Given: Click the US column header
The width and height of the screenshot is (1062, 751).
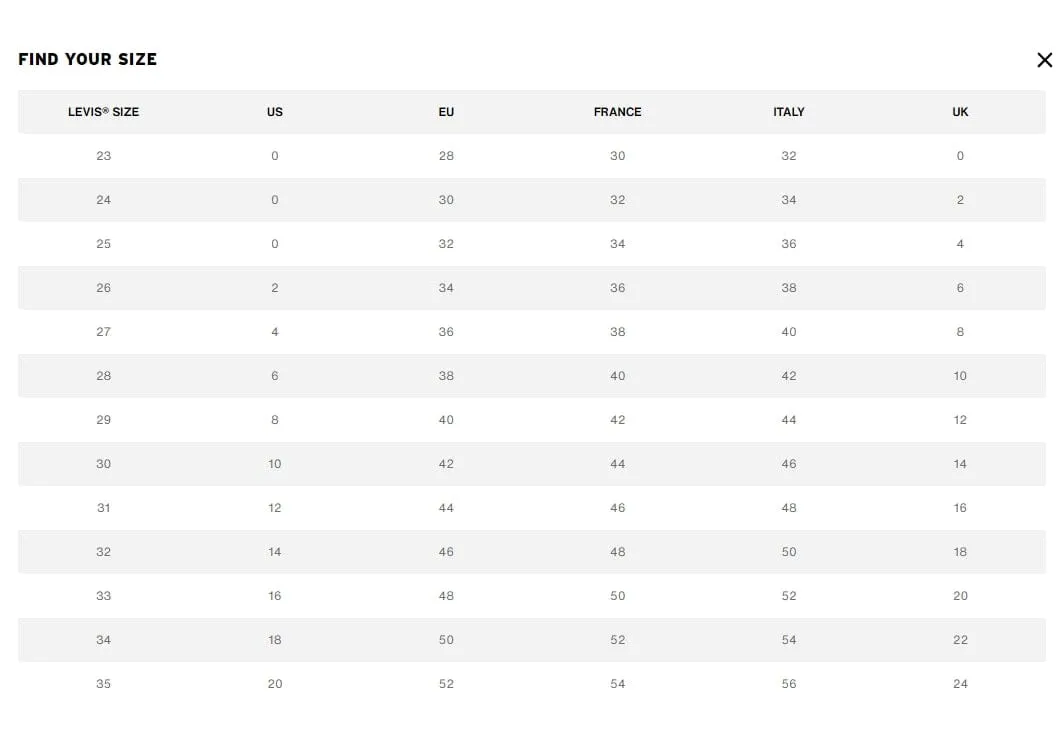Looking at the screenshot, I should click(x=275, y=112).
